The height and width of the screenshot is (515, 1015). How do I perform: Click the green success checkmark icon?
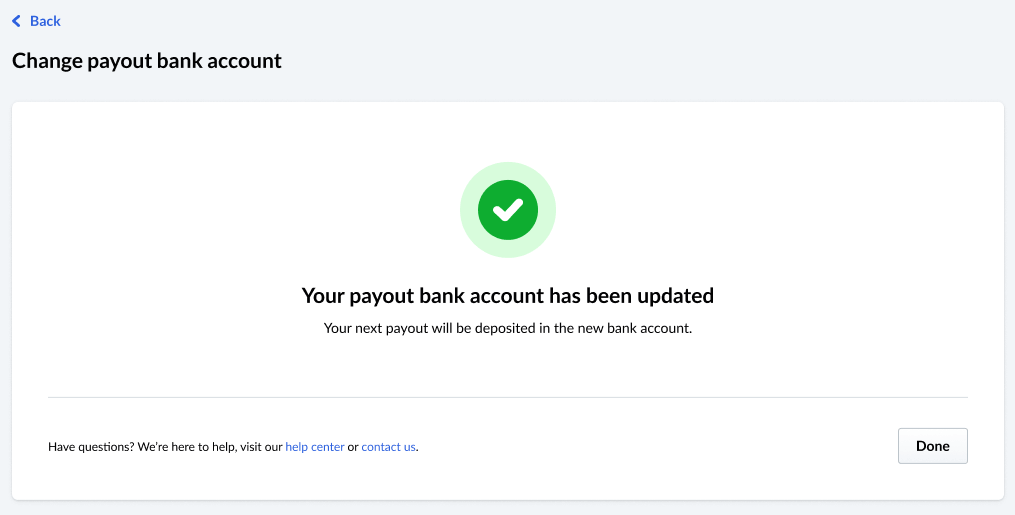click(x=508, y=209)
